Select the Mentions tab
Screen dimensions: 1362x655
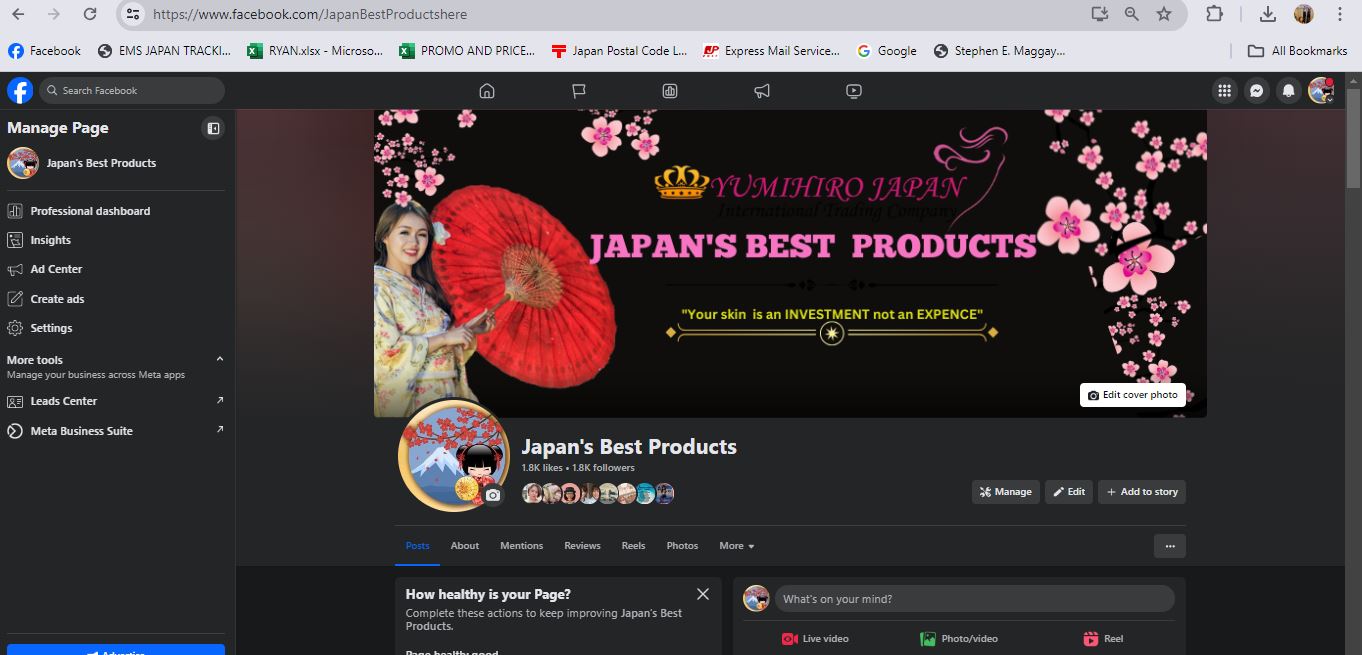(522, 546)
